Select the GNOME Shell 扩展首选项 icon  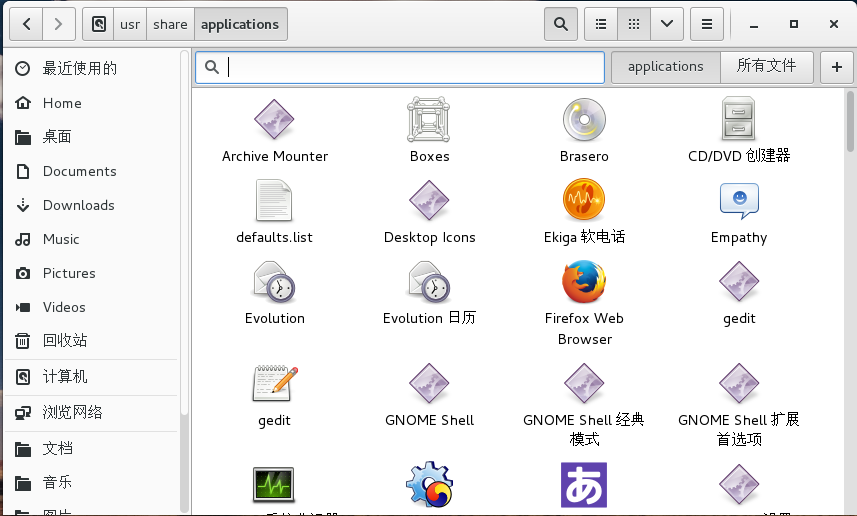tap(739, 384)
